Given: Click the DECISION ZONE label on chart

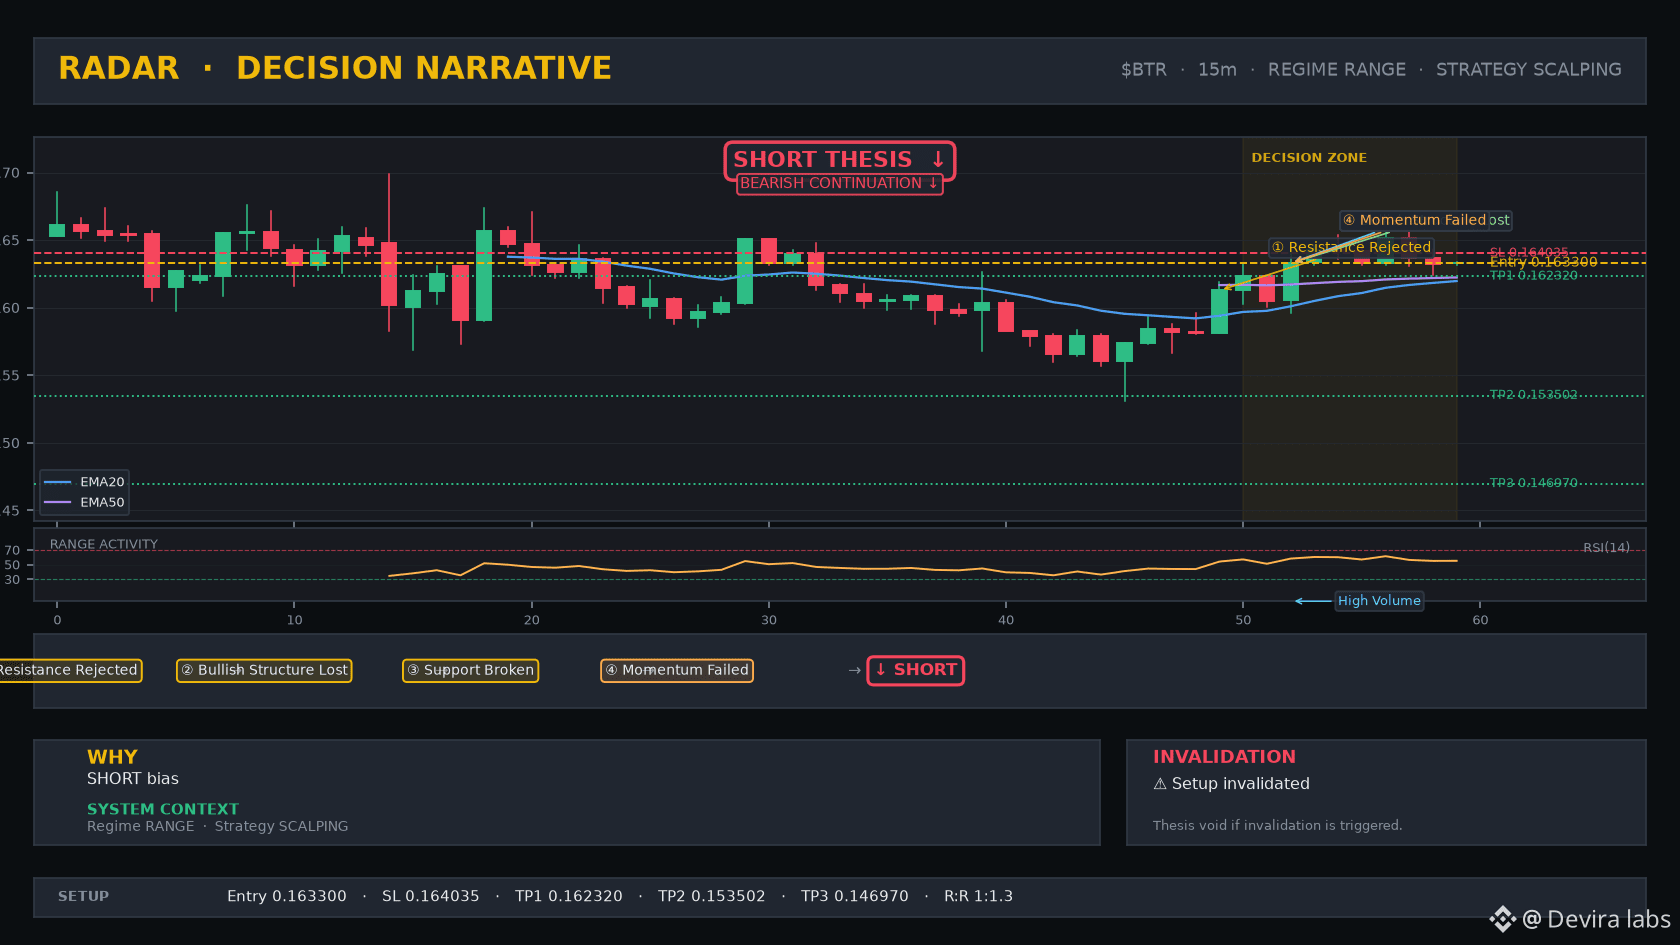Looking at the screenshot, I should (1309, 158).
